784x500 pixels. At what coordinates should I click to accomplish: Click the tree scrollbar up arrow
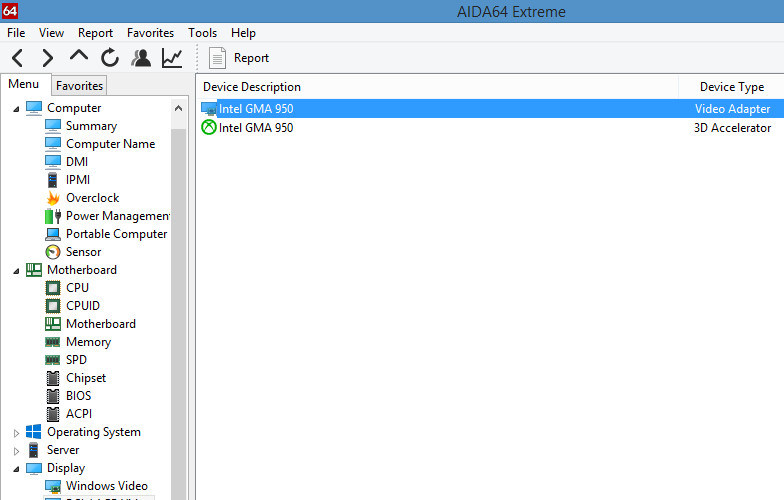coord(178,108)
